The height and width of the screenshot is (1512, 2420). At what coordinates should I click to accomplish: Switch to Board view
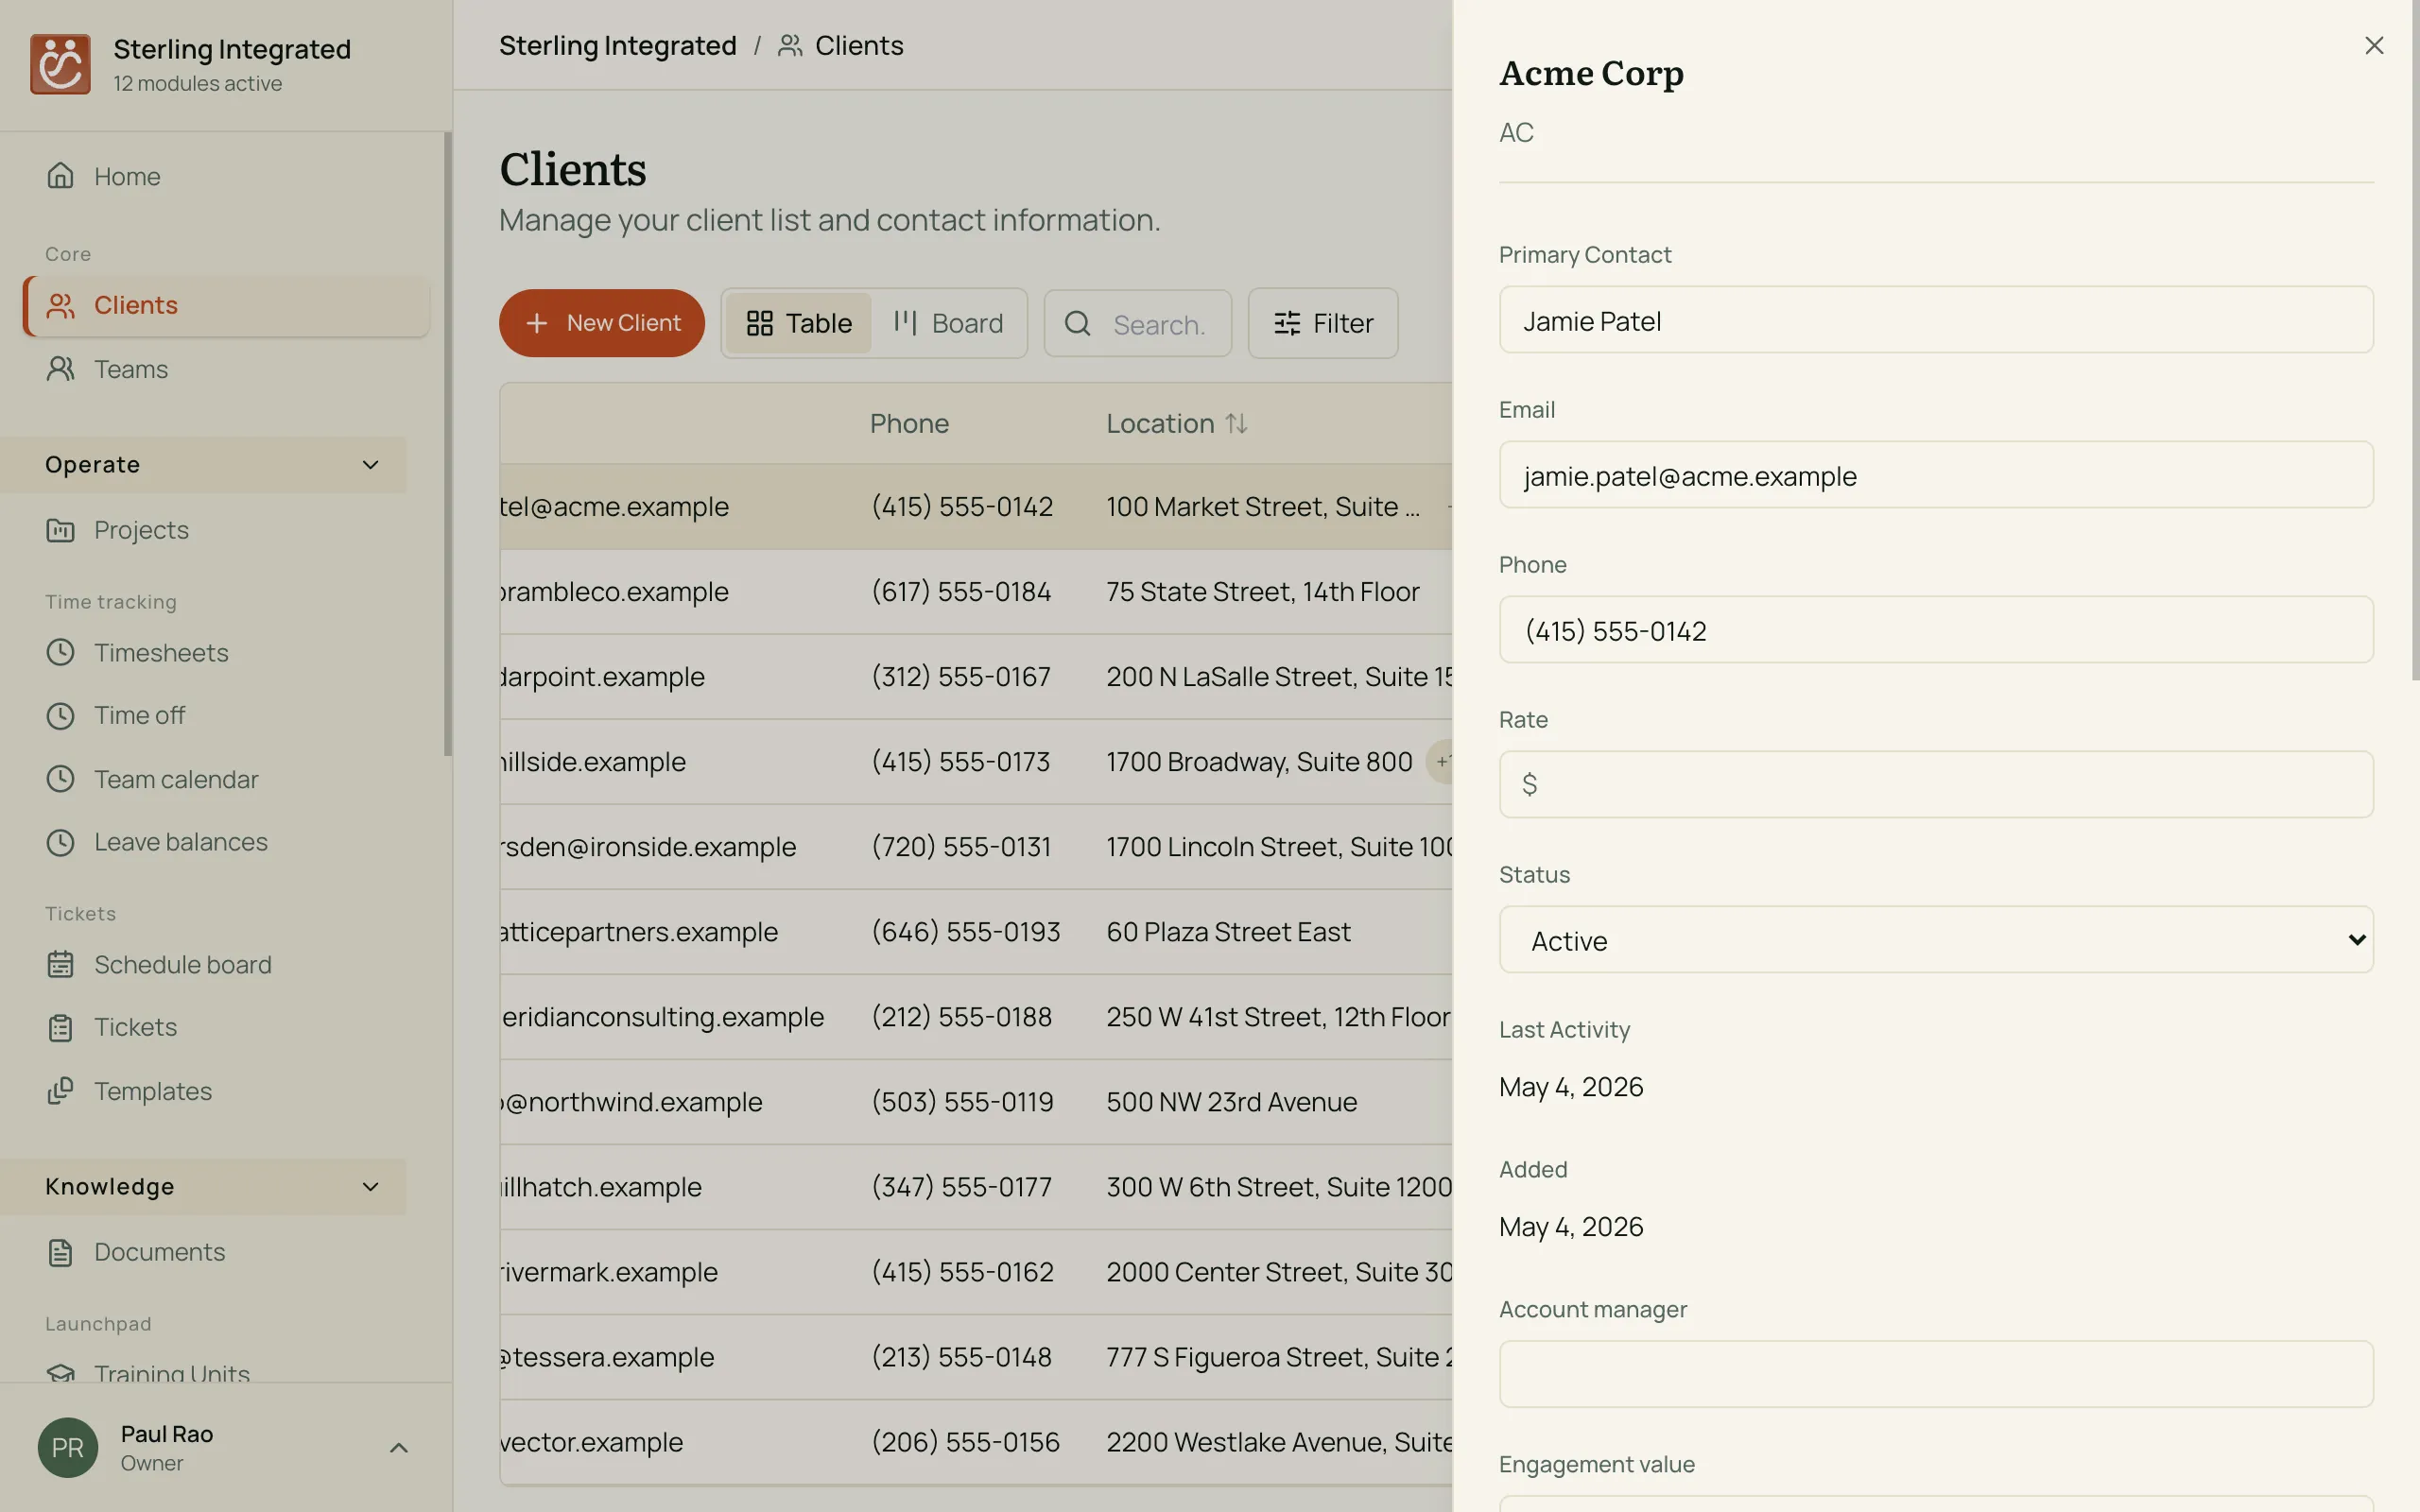(947, 323)
